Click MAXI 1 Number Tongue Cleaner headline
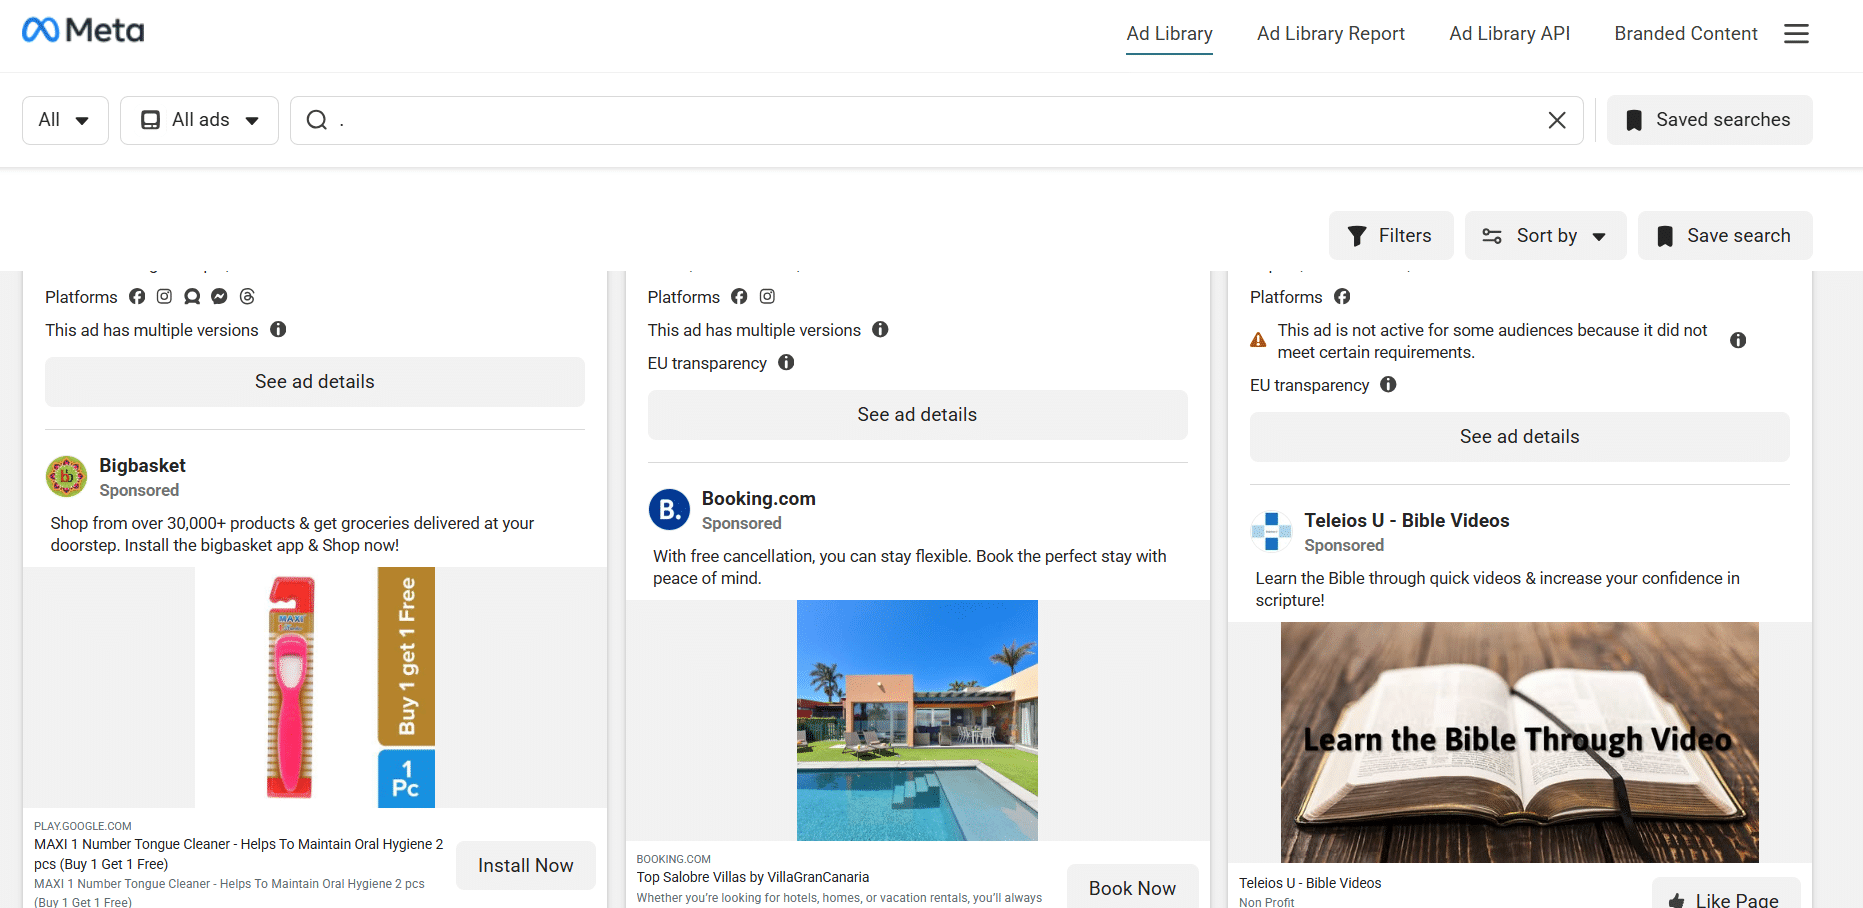 pyautogui.click(x=238, y=854)
